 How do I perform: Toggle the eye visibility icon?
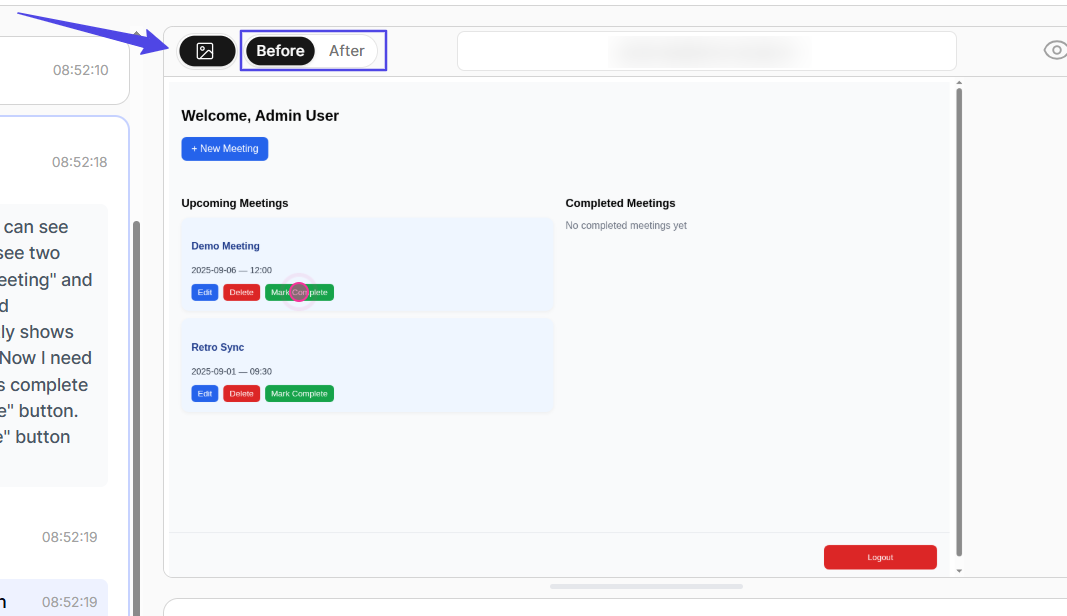click(1055, 50)
